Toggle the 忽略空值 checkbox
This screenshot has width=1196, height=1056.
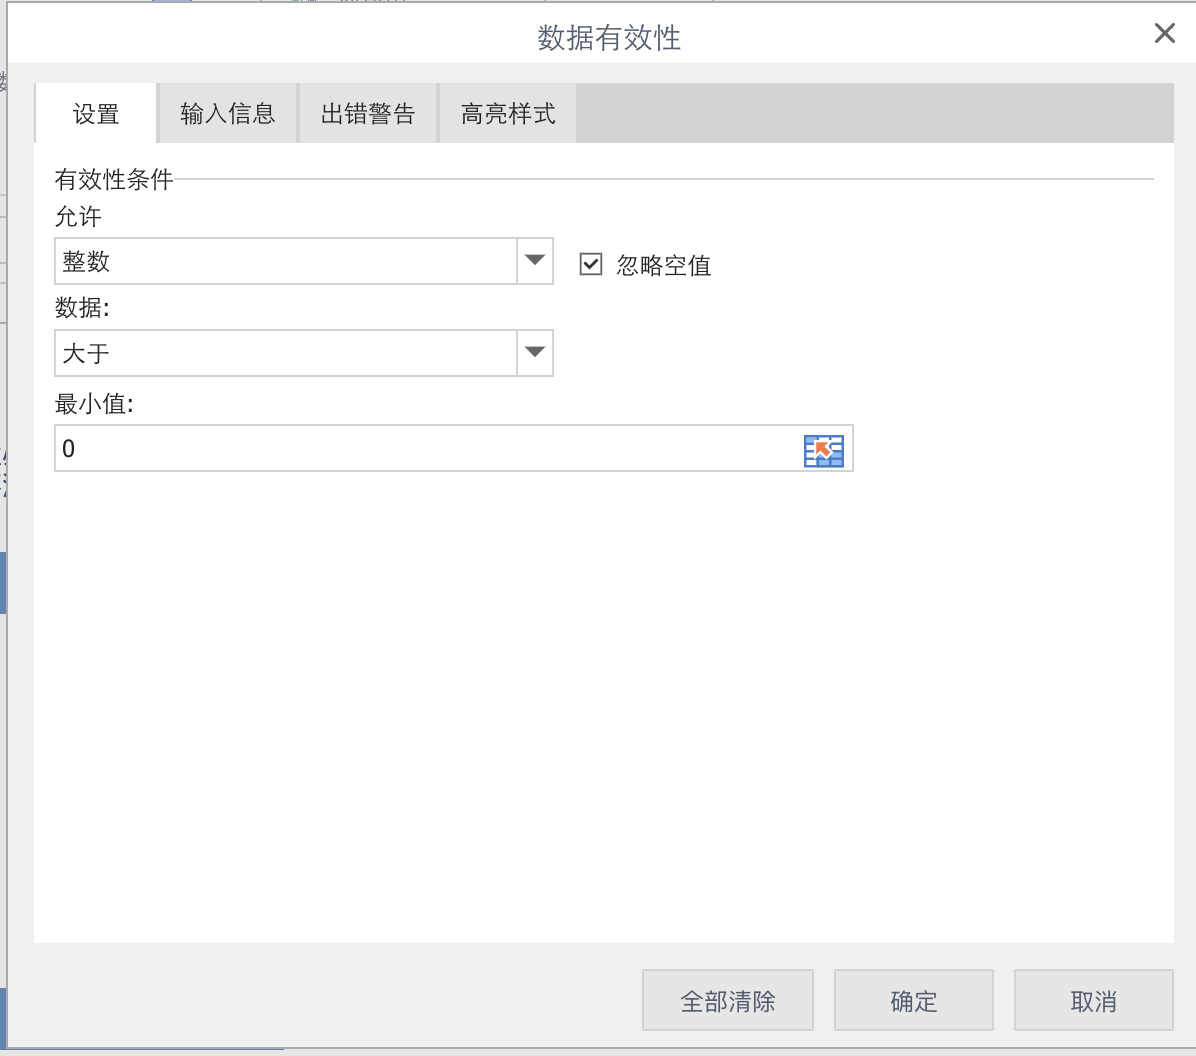[591, 264]
